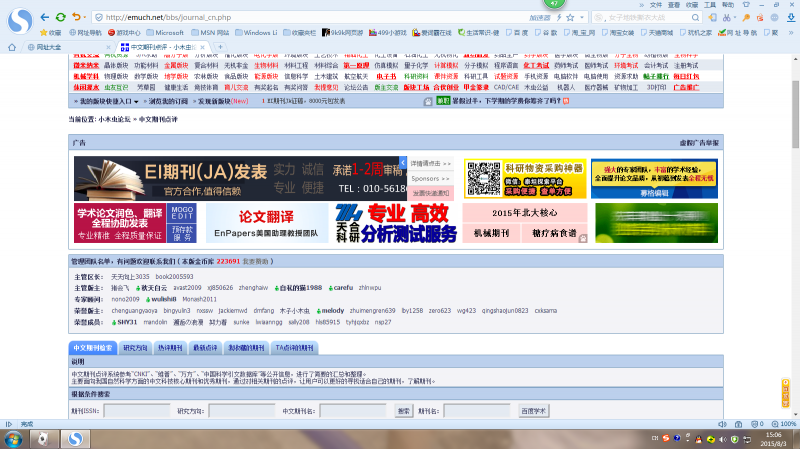Screen dimensions: 800x449
Task: Click the 虚假广告举报 link
Action: click(x=699, y=143)
